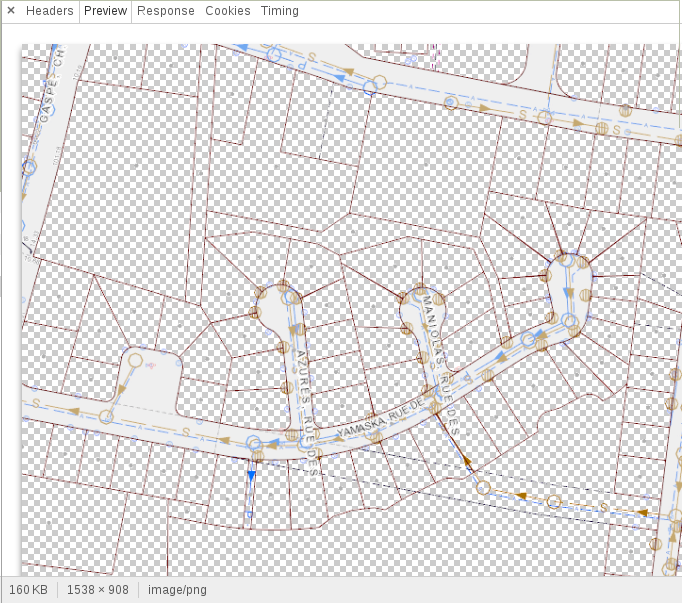The height and width of the screenshot is (603, 682).
Task: Close the request details panel
Action: click(11, 10)
